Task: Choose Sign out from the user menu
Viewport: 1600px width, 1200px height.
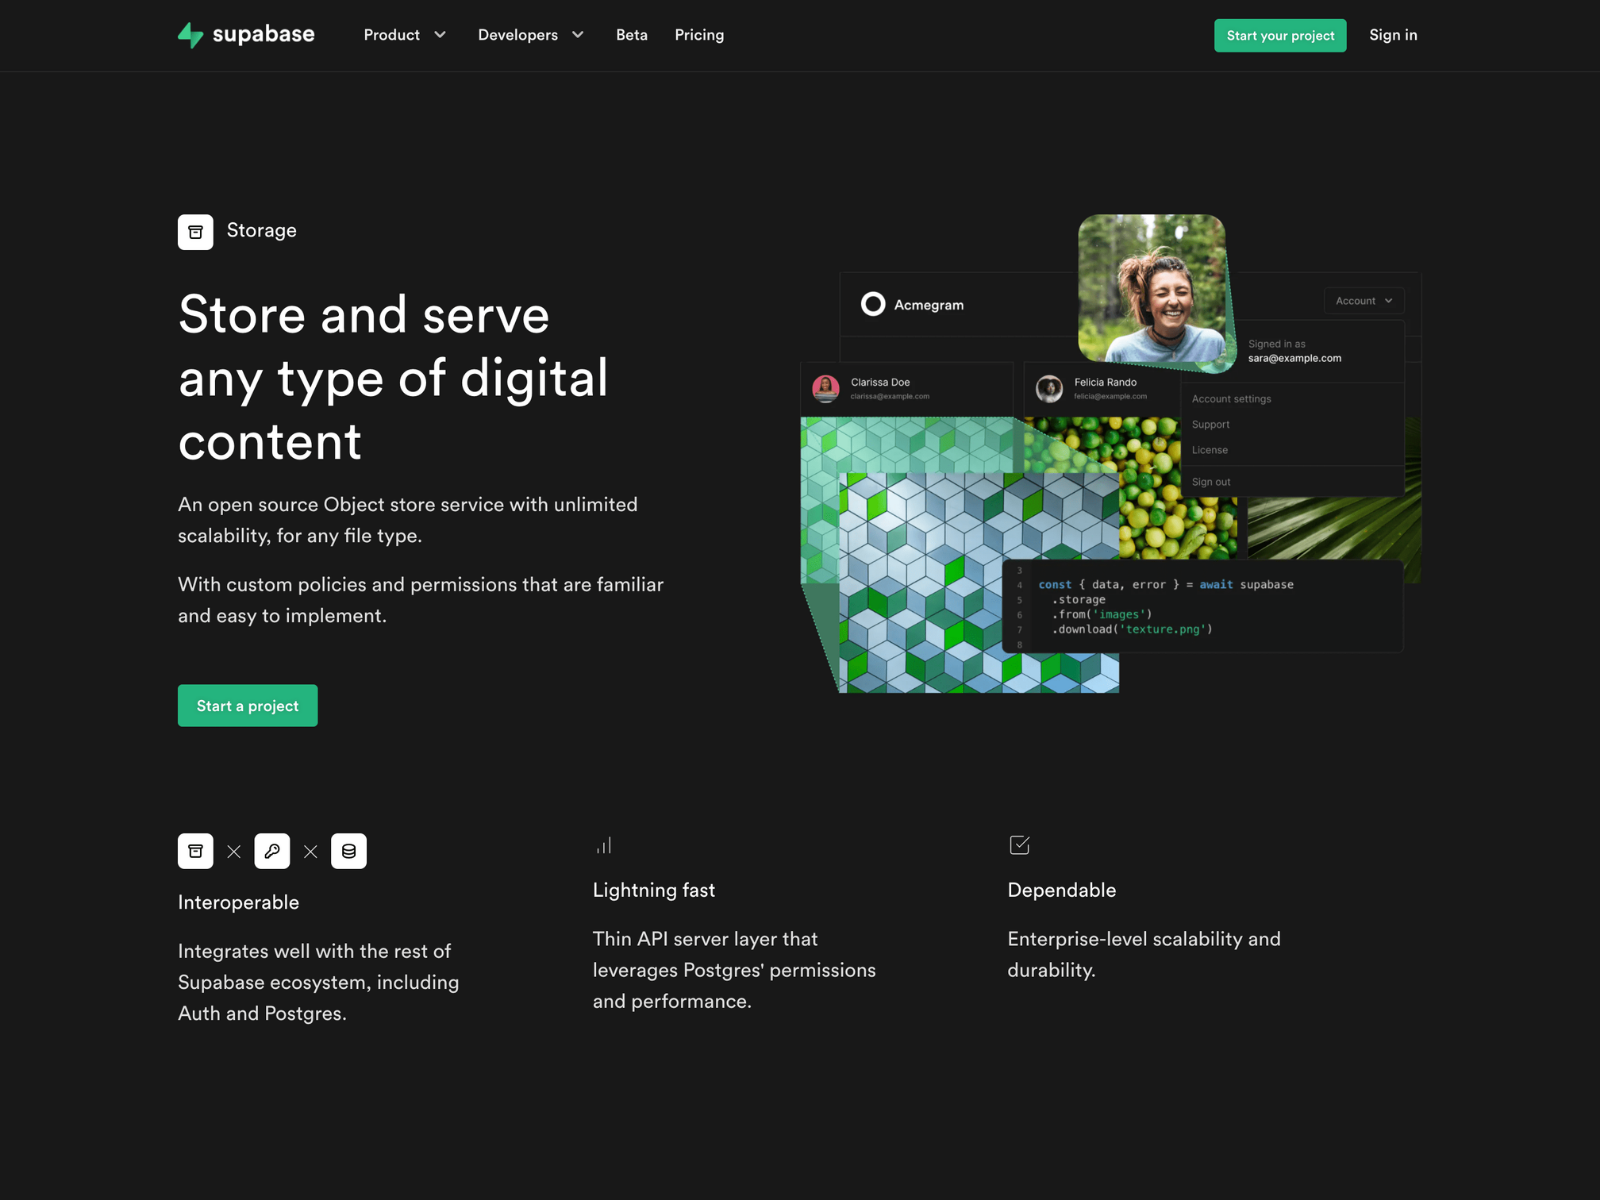Action: click(1211, 481)
